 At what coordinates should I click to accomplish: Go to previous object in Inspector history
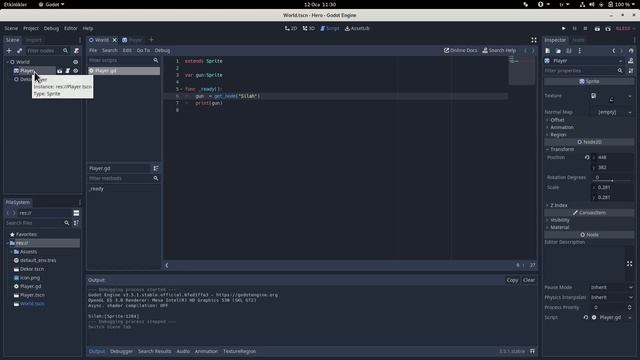click(x=613, y=51)
